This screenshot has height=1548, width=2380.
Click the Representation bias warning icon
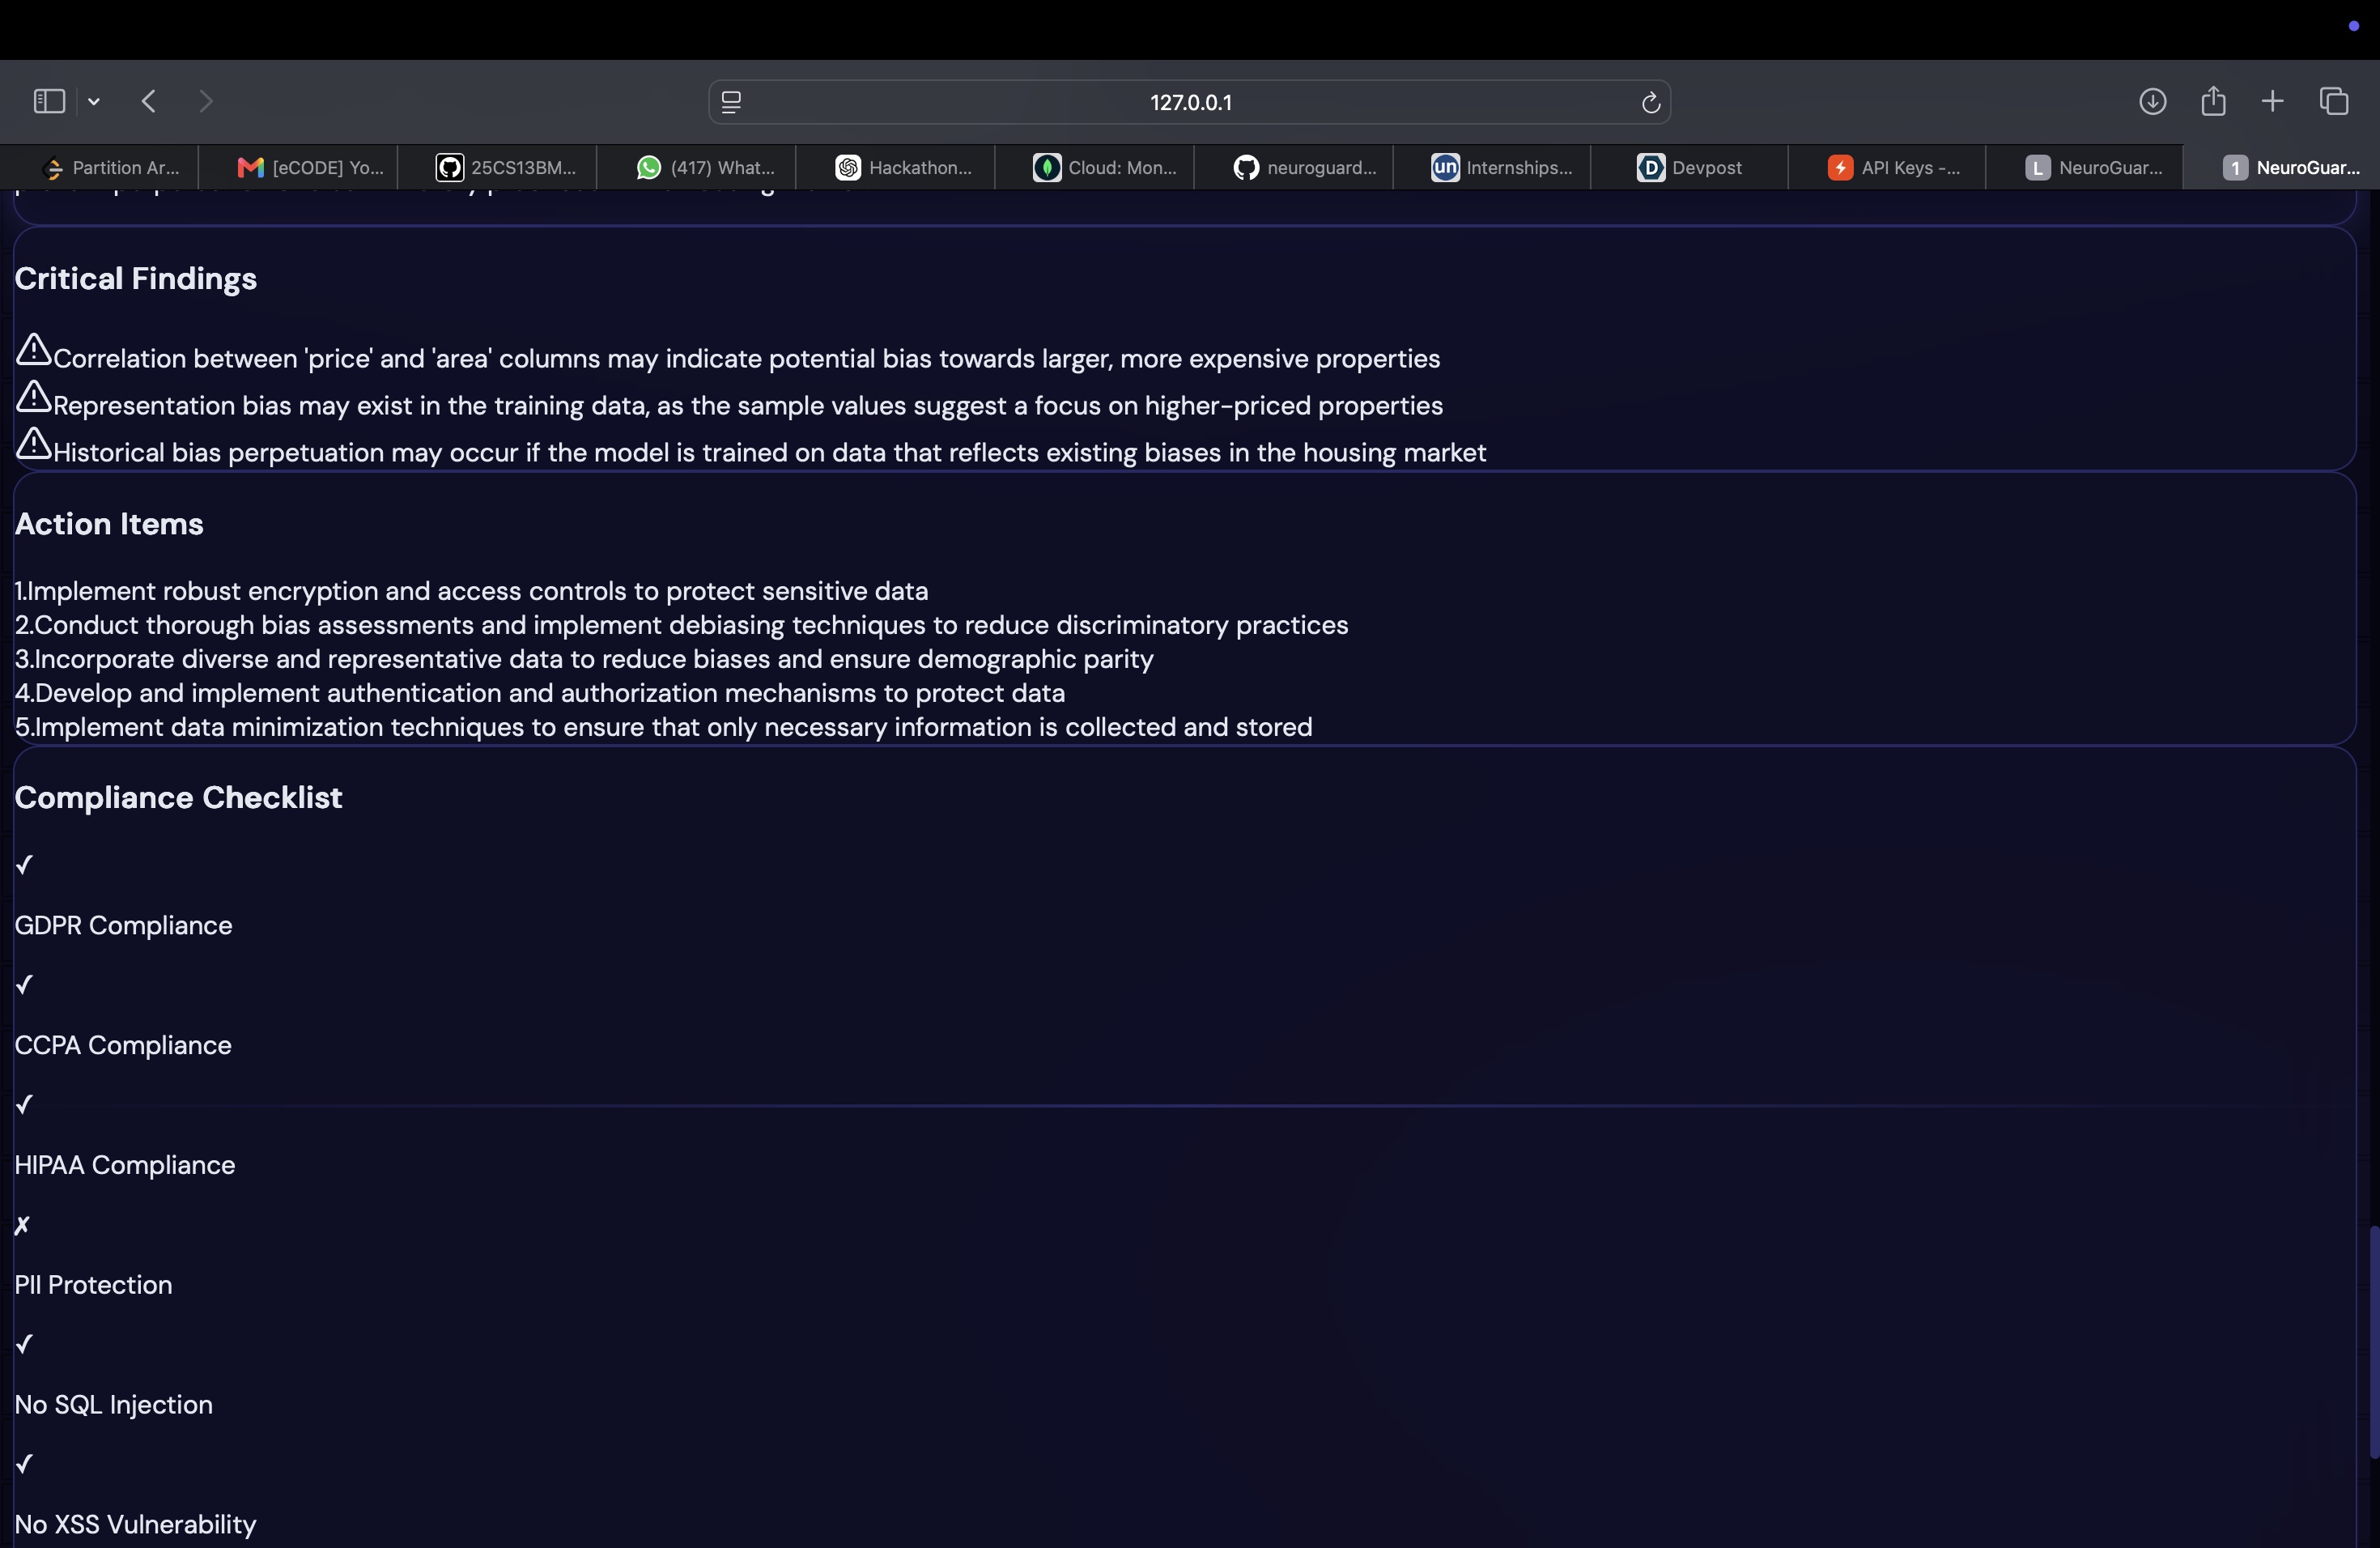click(x=34, y=397)
